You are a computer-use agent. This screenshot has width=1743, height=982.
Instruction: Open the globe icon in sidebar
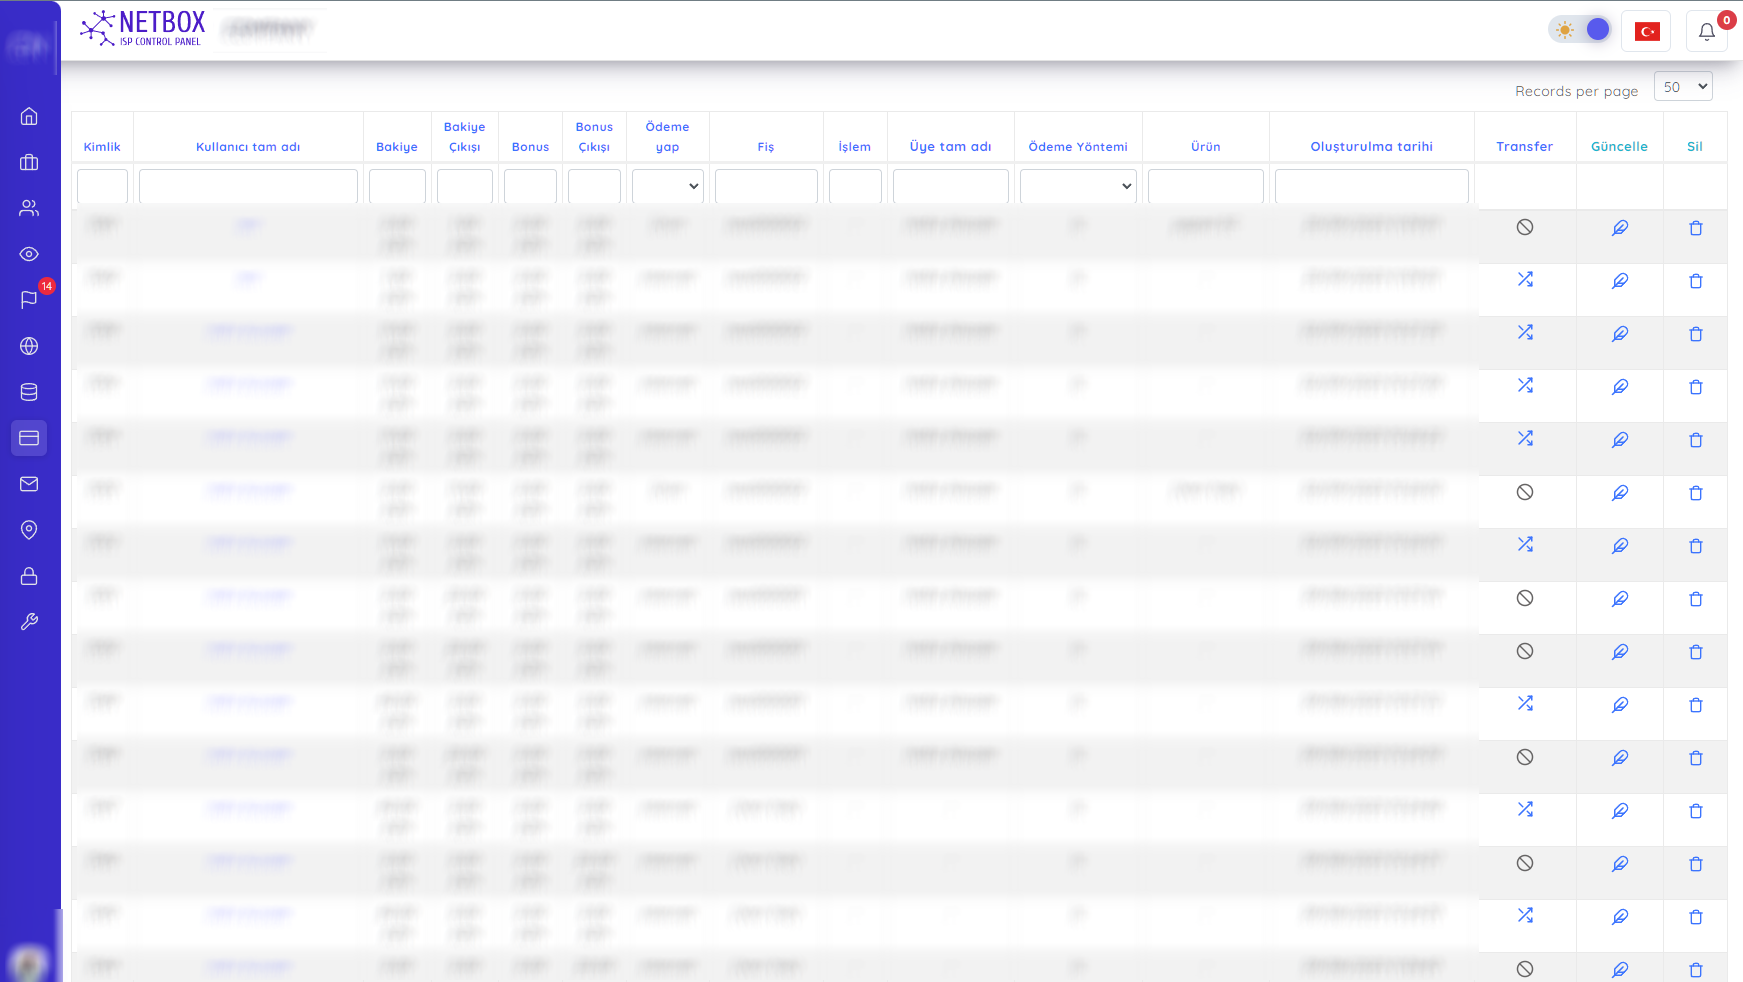29,346
